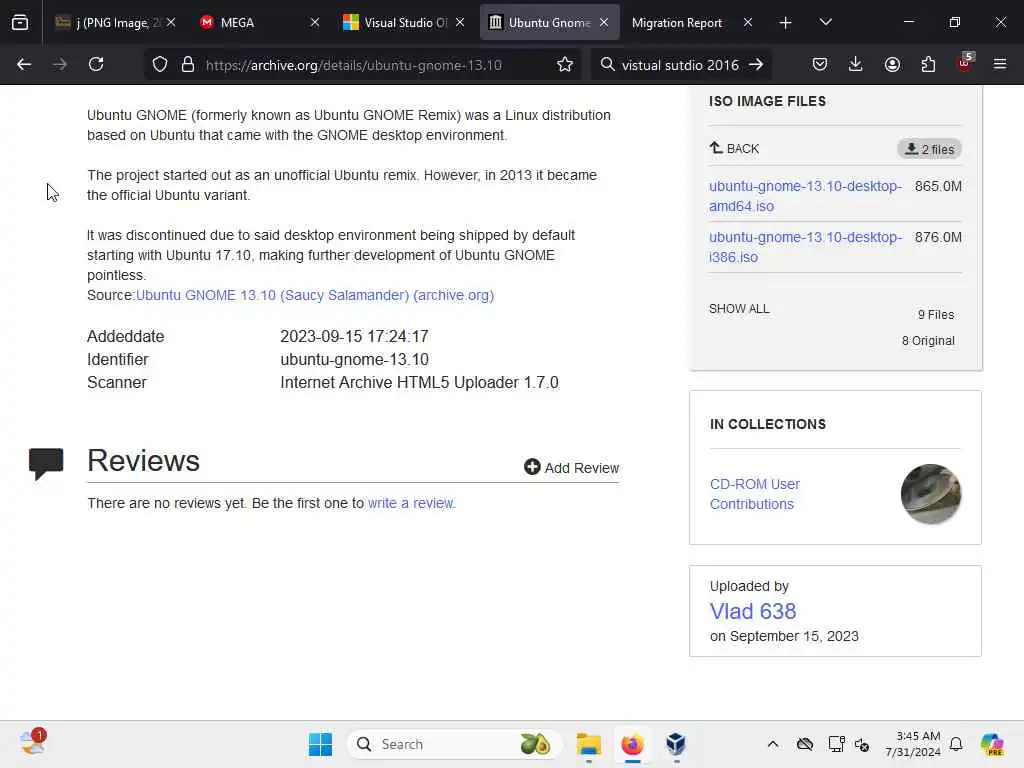Close the Migration Report tab
This screenshot has width=1024, height=768.
[748, 22]
